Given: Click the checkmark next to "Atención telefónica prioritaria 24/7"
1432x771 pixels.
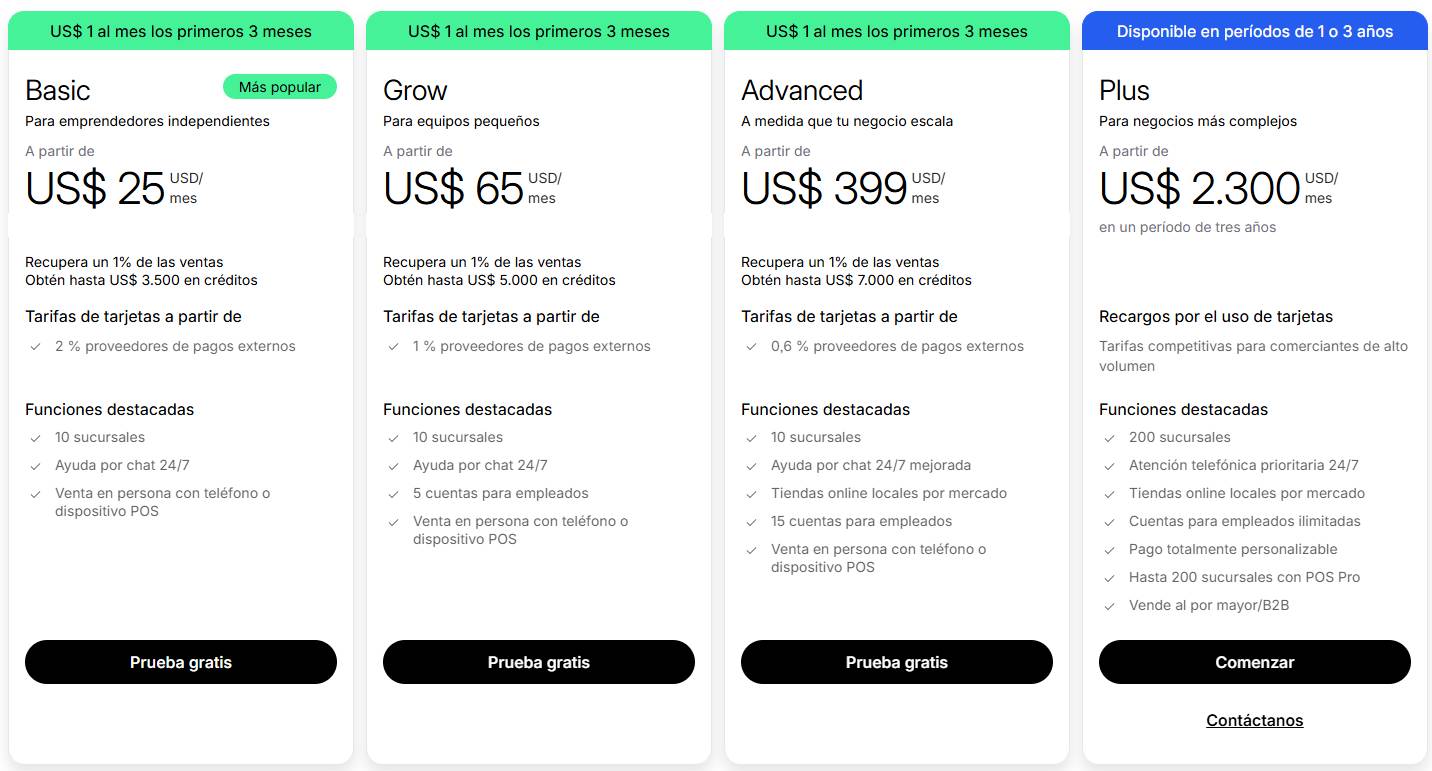Looking at the screenshot, I should pos(1110,465).
